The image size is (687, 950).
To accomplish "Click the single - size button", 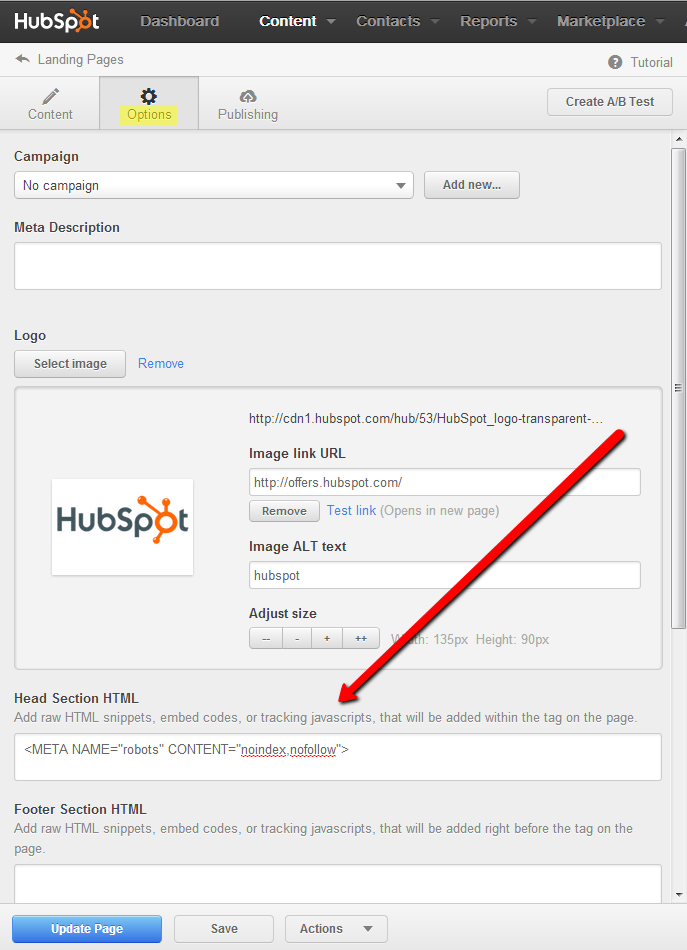I will [x=297, y=639].
